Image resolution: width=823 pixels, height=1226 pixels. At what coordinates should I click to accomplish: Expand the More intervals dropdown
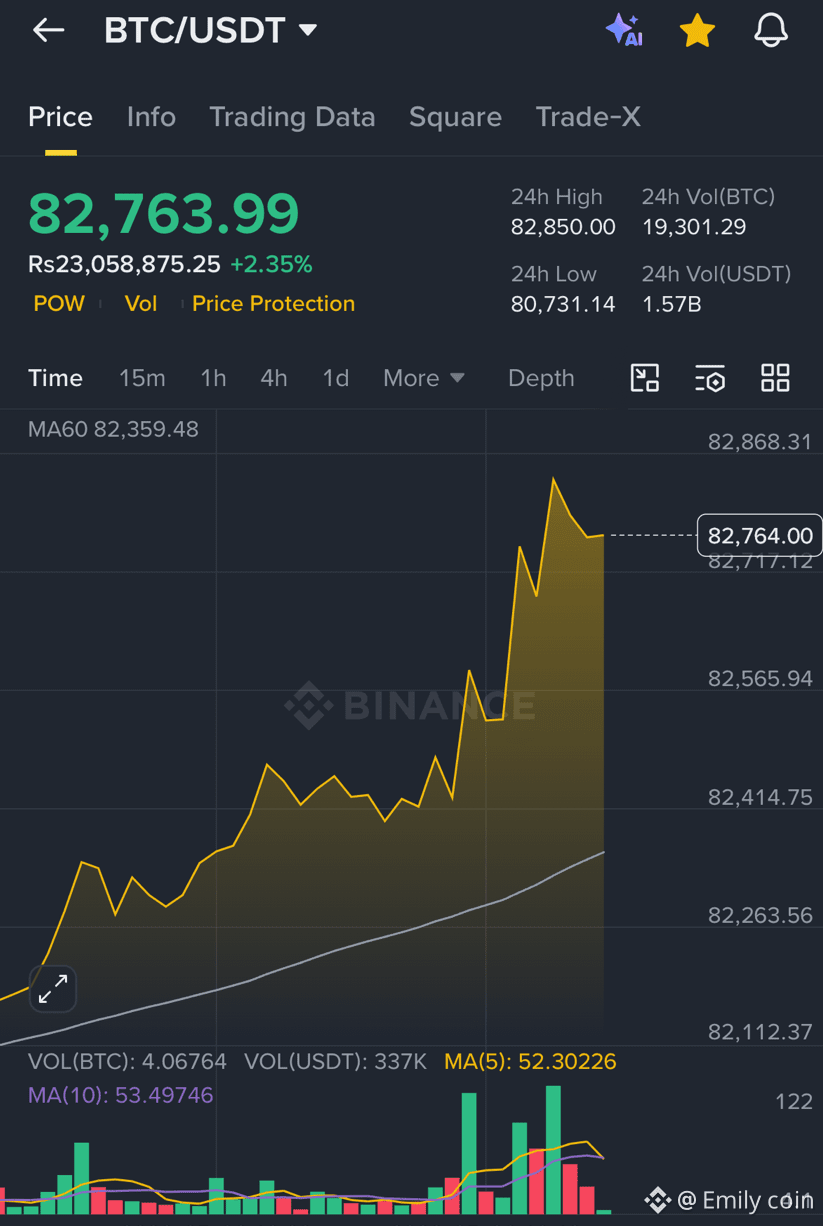point(424,378)
